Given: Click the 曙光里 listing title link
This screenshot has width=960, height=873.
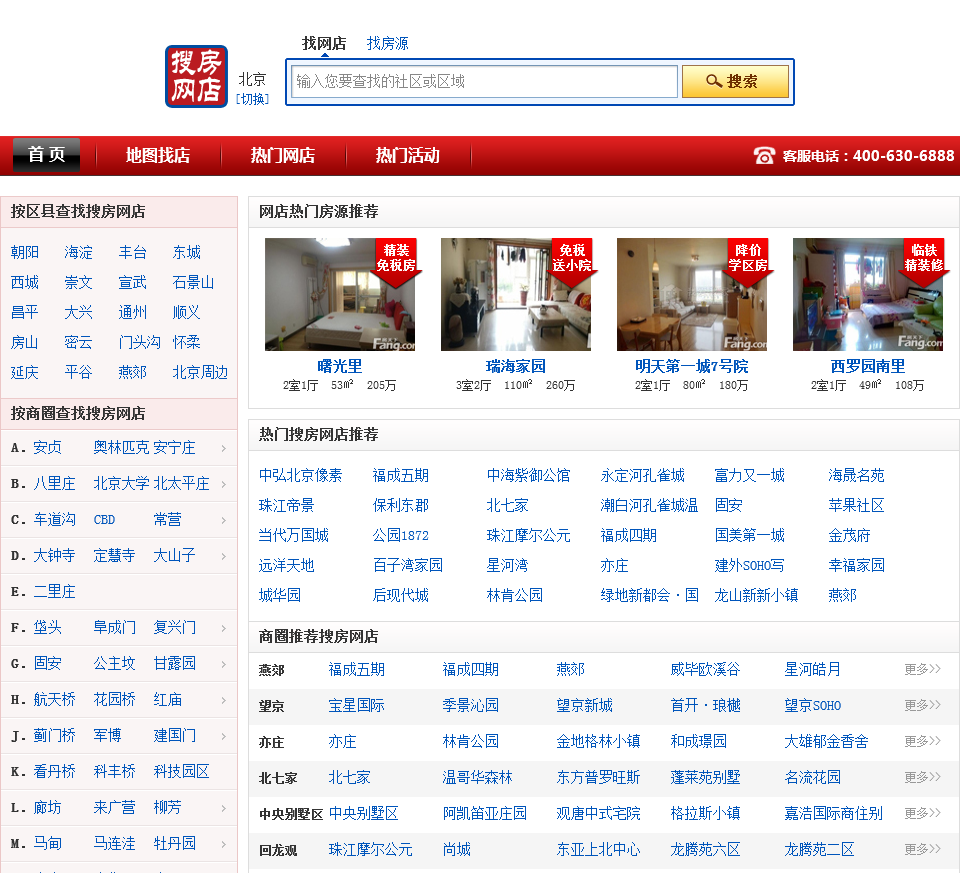Looking at the screenshot, I should click(340, 366).
